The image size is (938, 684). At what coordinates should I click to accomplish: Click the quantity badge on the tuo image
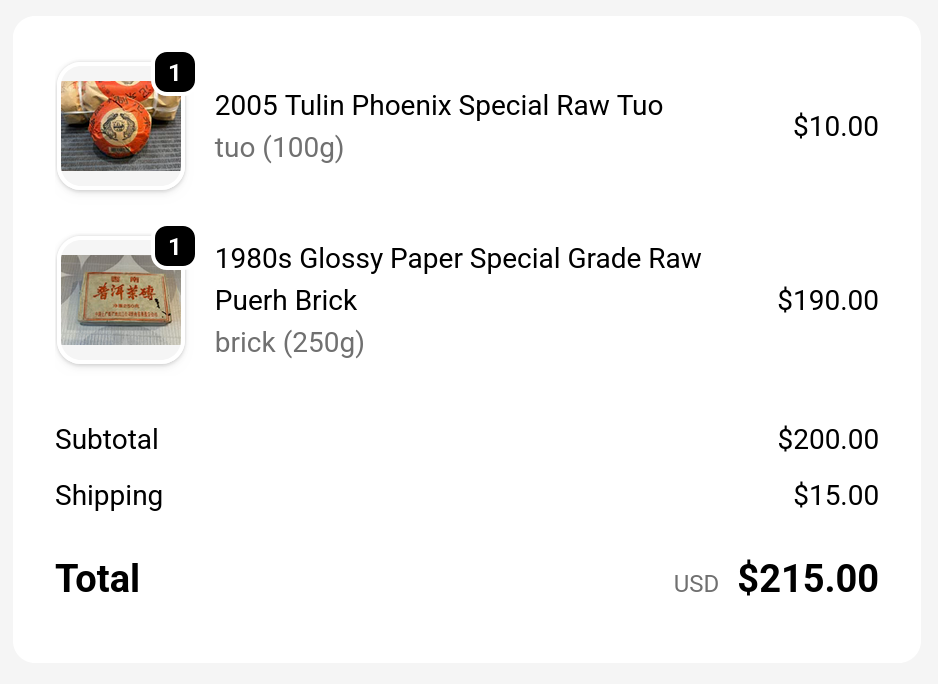pos(175,73)
